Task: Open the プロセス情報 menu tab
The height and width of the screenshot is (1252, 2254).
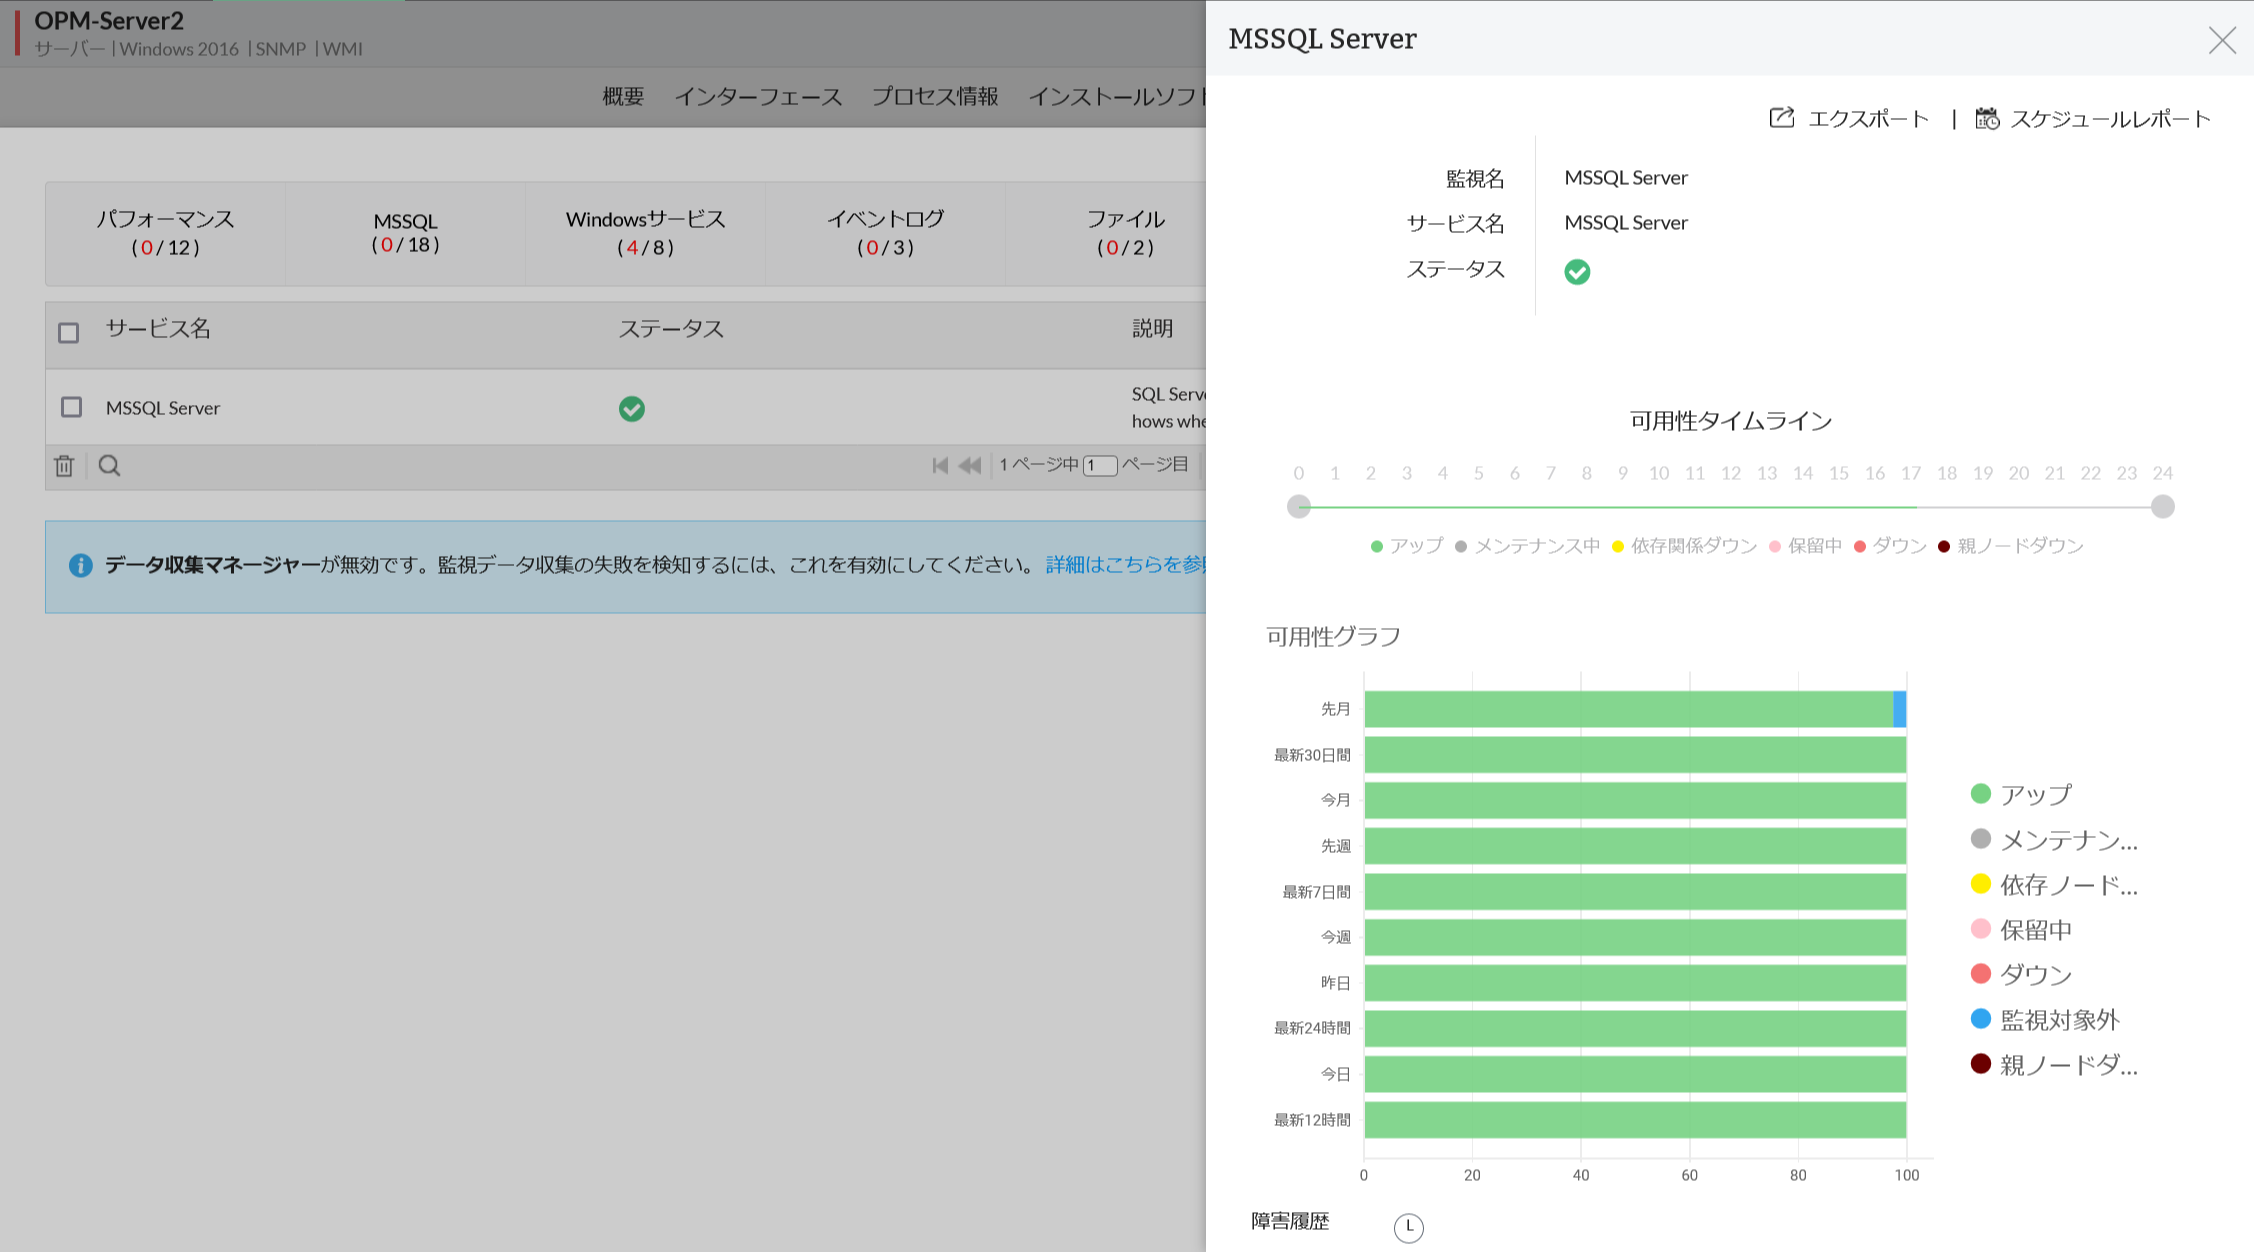Action: 934,97
